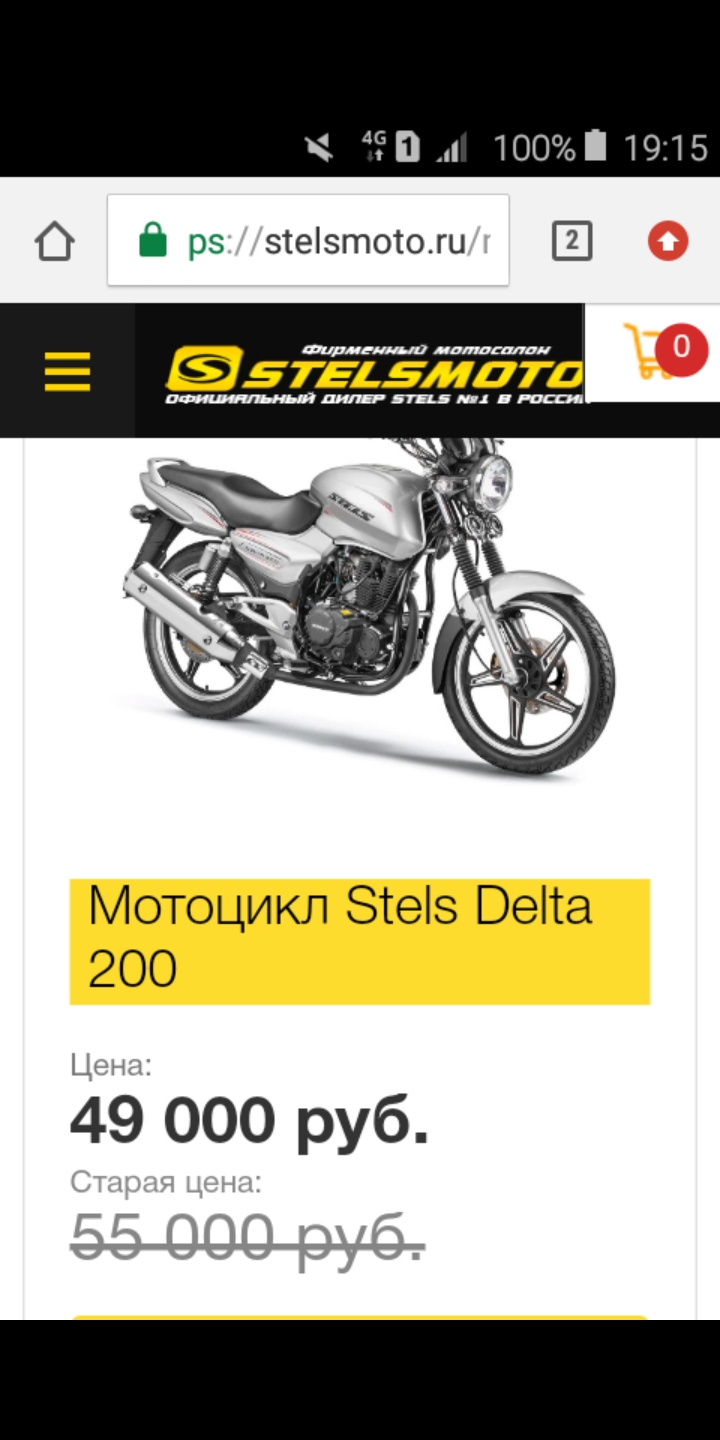Tap the address bar with stelsmoto.ru URL
Image resolution: width=720 pixels, height=1440 pixels.
(308, 241)
